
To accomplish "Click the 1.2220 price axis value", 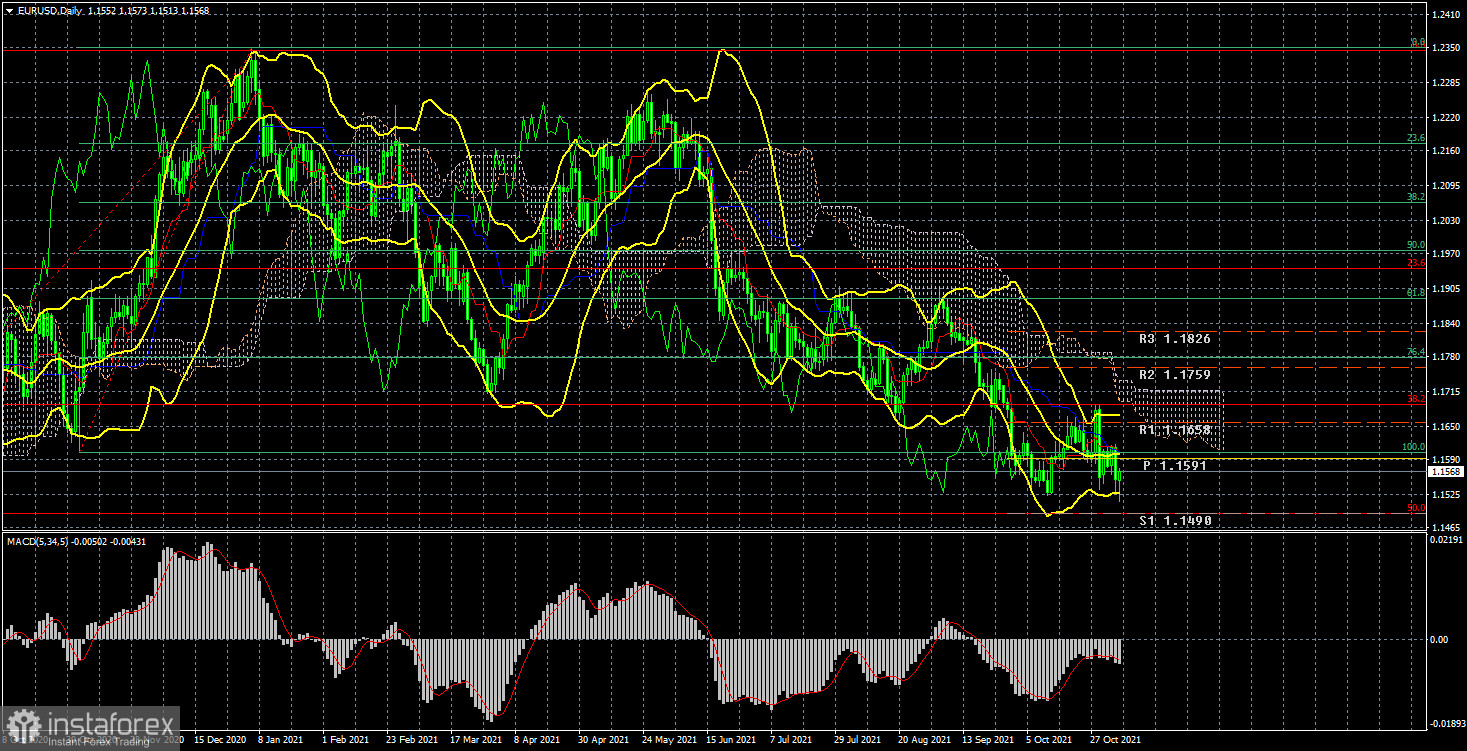I will pyautogui.click(x=1445, y=117).
